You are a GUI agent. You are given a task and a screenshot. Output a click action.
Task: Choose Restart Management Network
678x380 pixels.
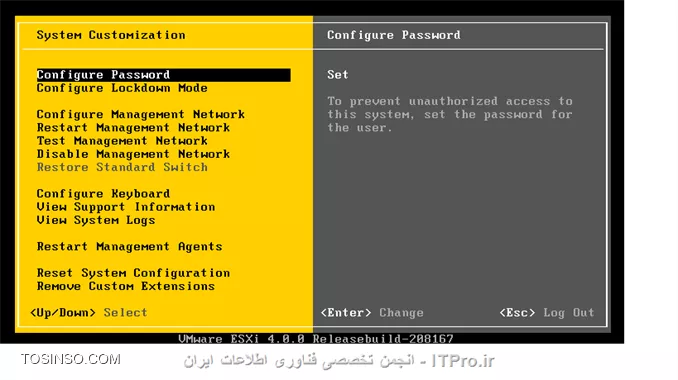(133, 128)
